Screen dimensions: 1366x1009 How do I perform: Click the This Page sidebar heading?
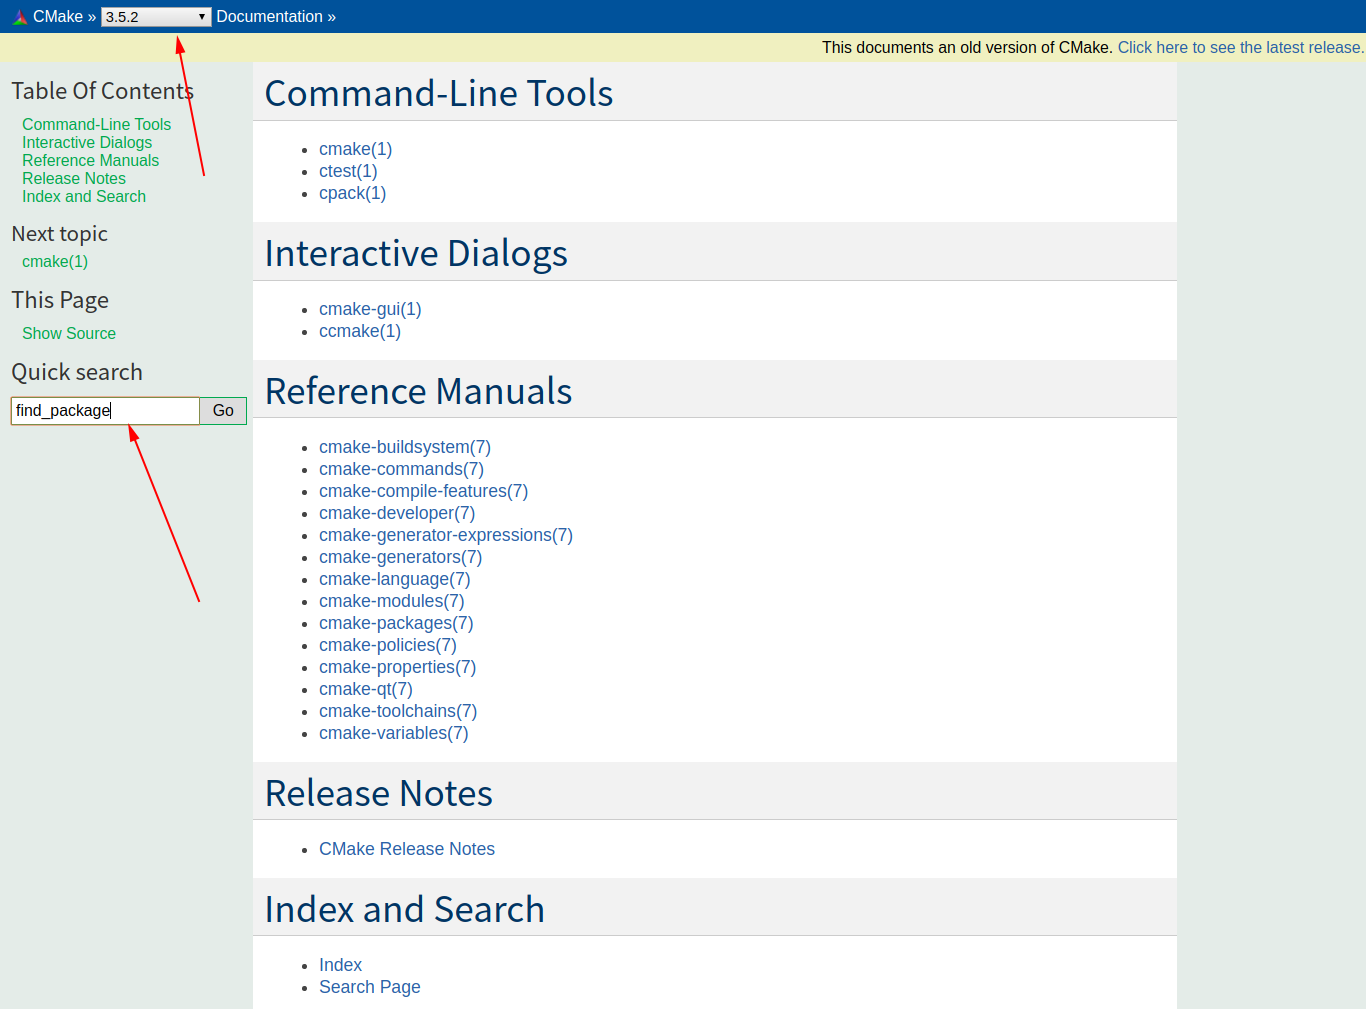[60, 300]
